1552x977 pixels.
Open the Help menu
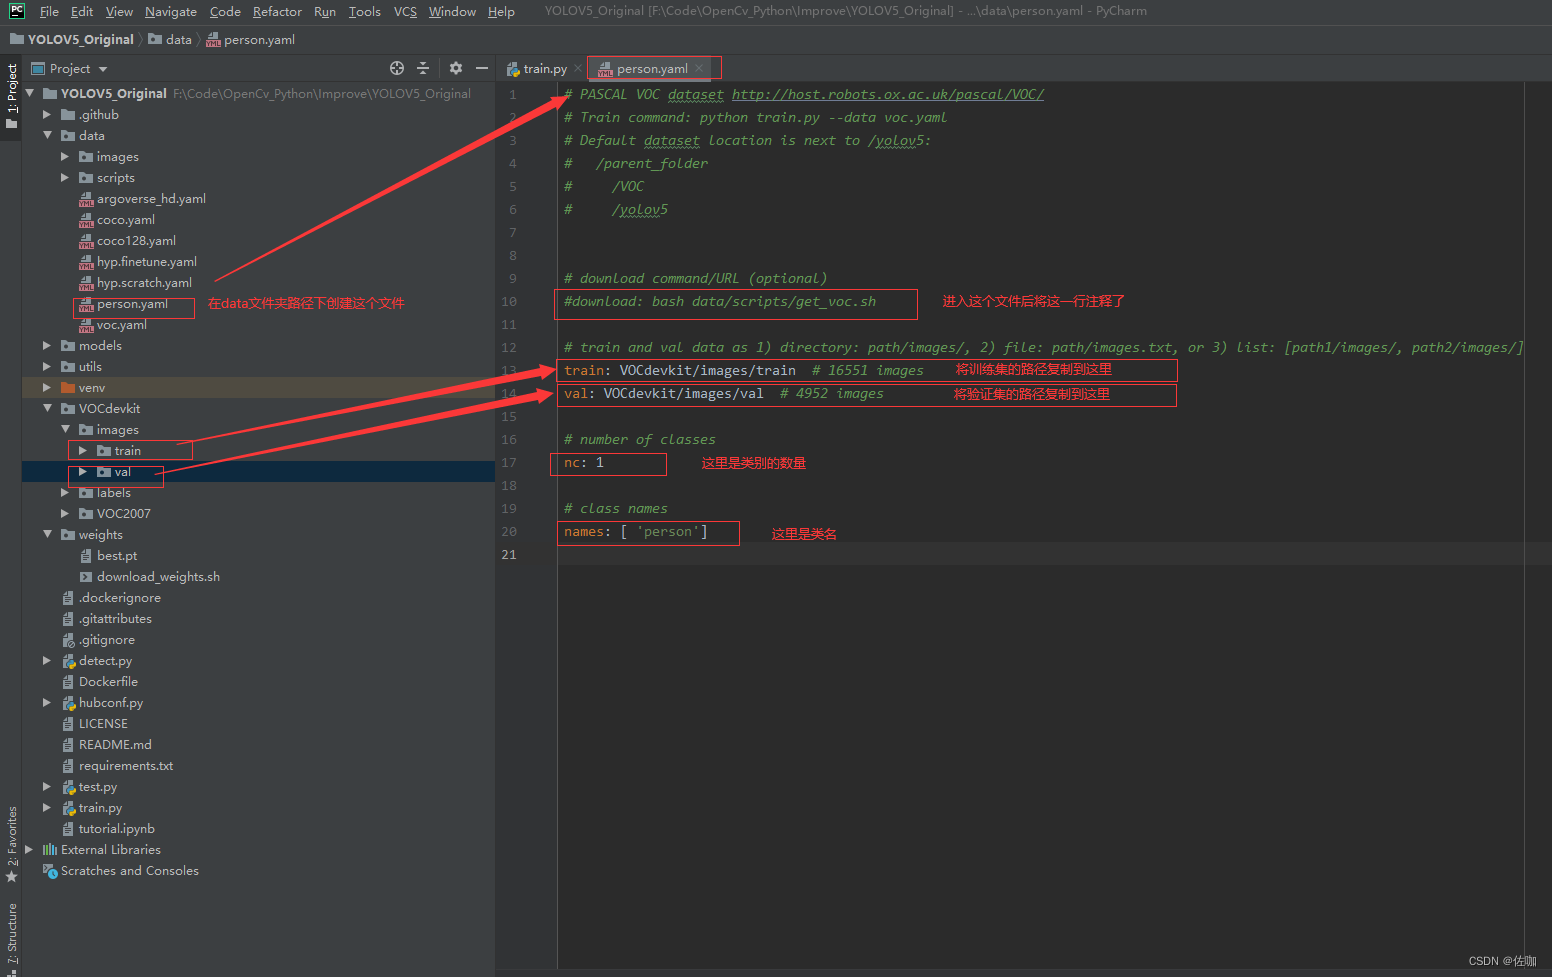(501, 12)
